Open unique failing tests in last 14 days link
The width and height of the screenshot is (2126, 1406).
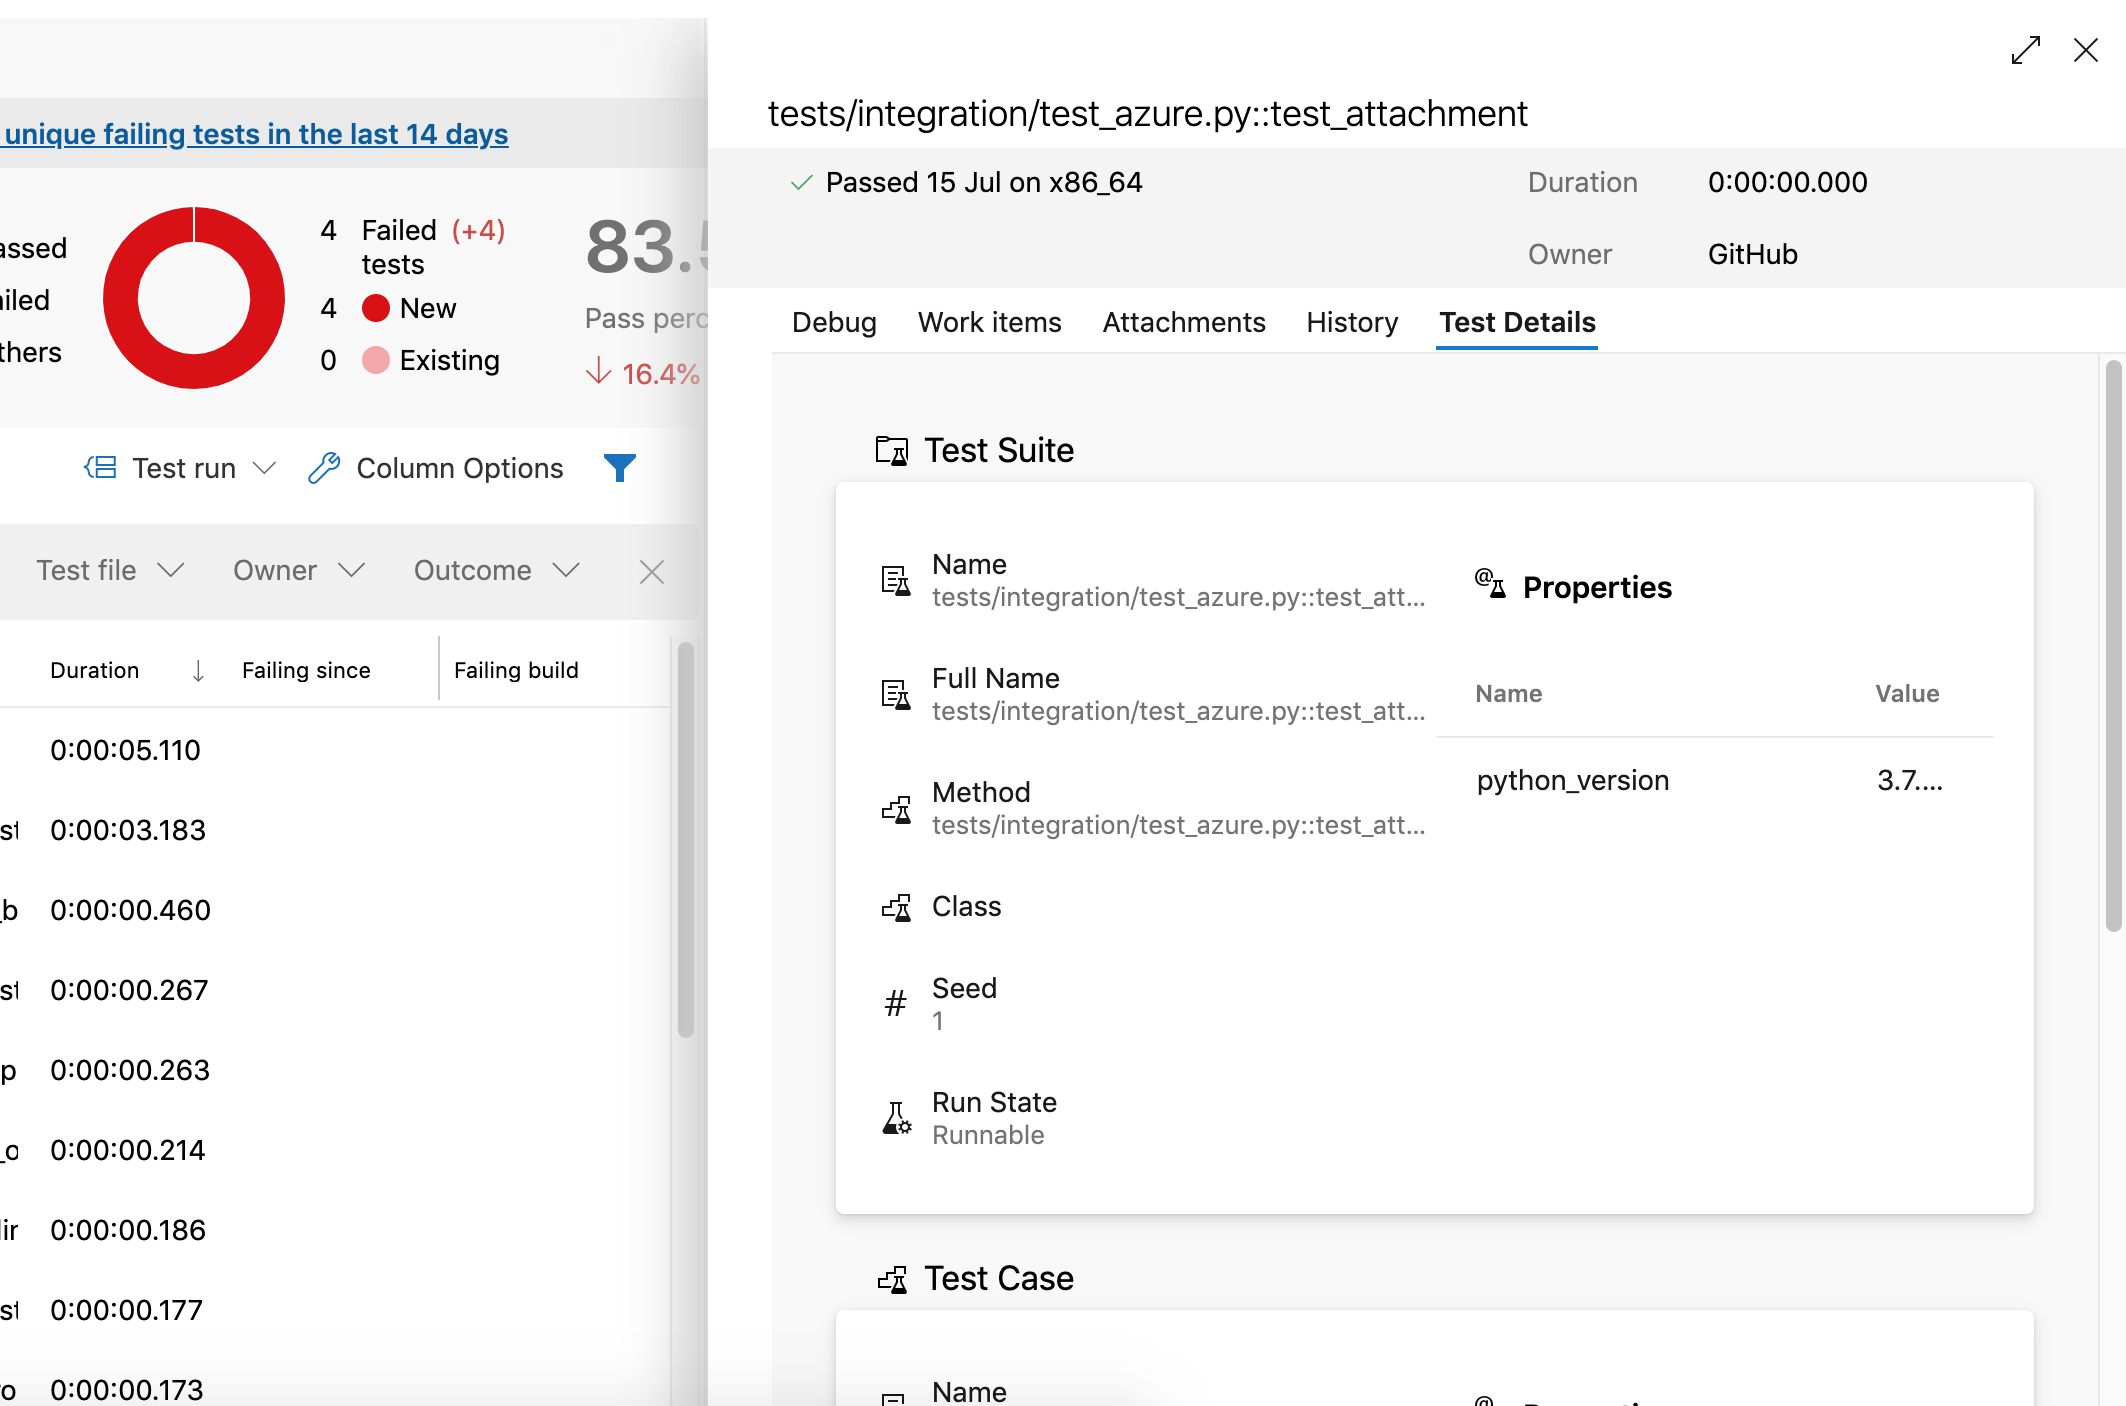pyautogui.click(x=256, y=134)
